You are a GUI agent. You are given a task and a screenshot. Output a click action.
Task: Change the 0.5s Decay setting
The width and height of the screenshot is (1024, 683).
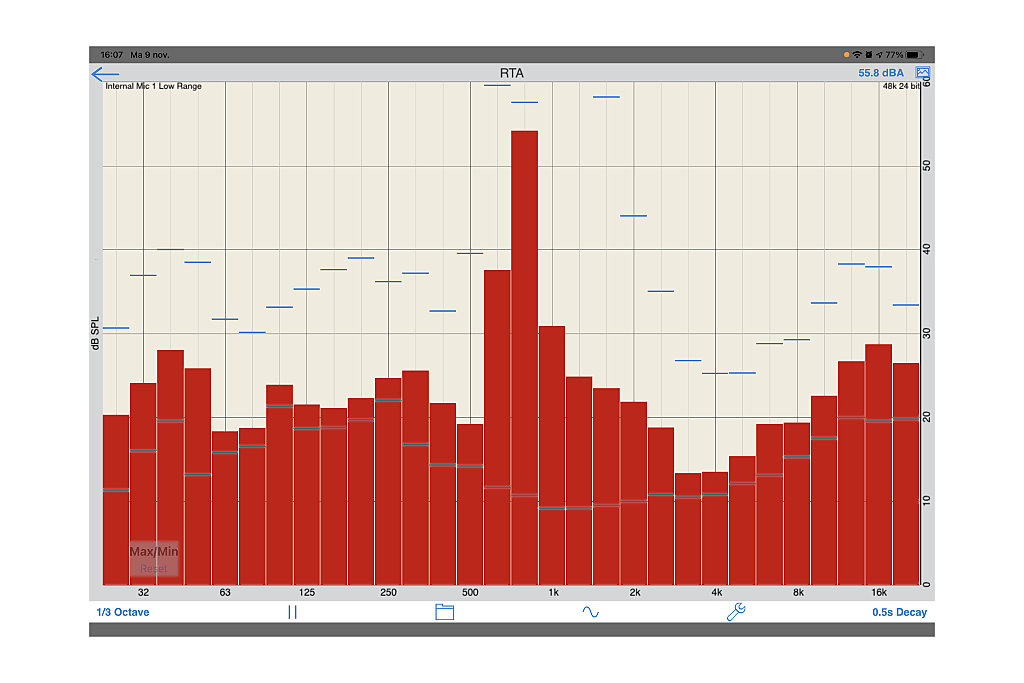click(x=899, y=612)
